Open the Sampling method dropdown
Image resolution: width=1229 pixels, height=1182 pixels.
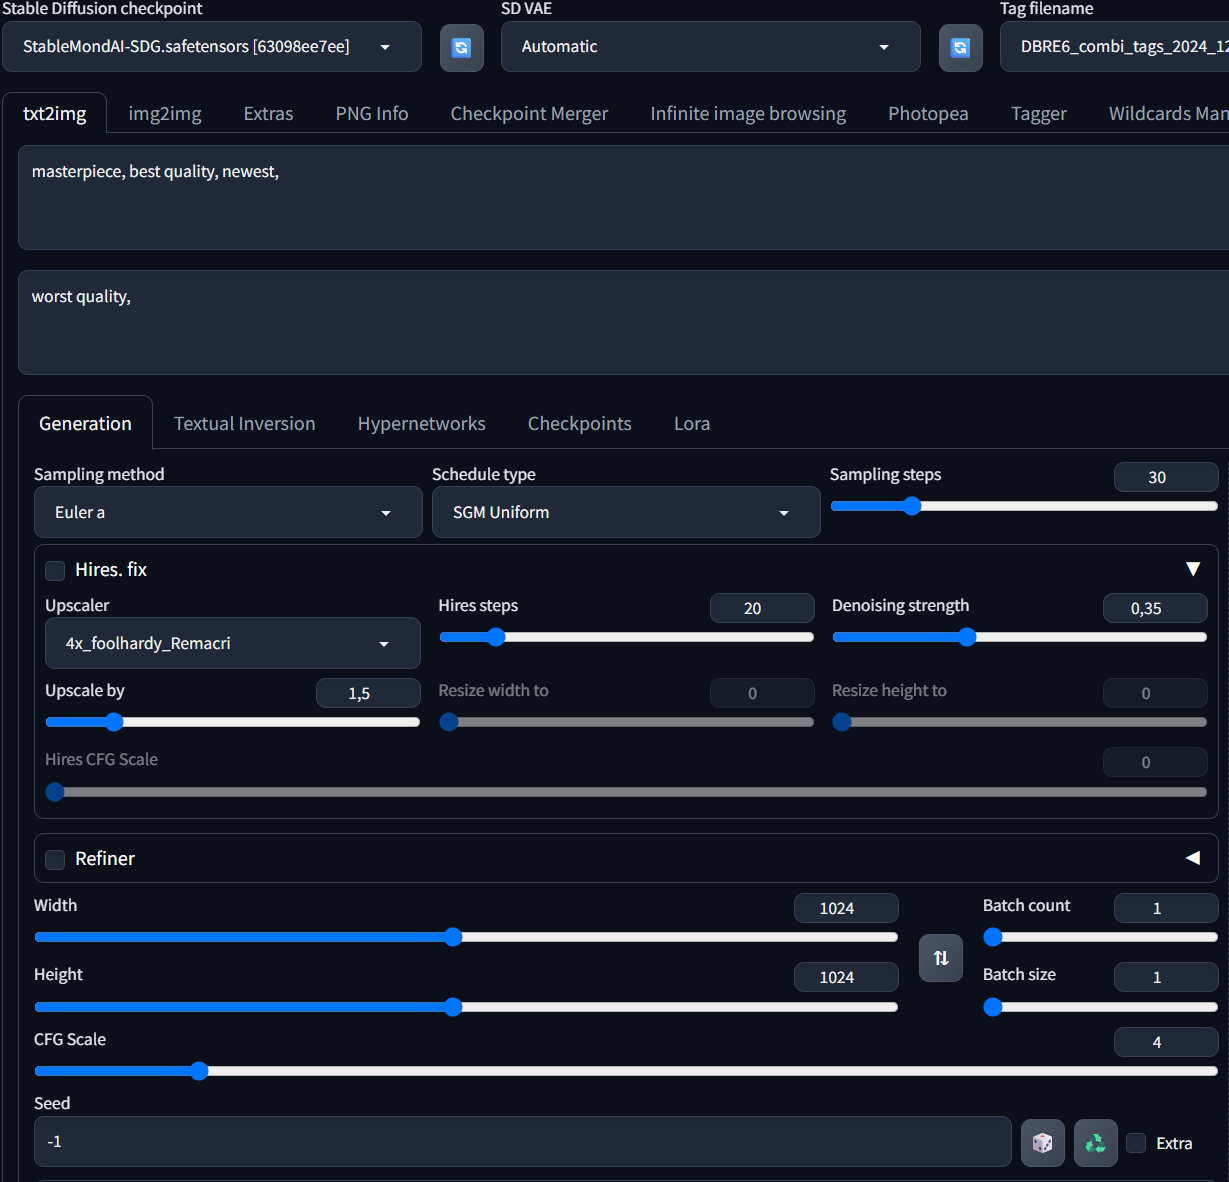pos(228,512)
